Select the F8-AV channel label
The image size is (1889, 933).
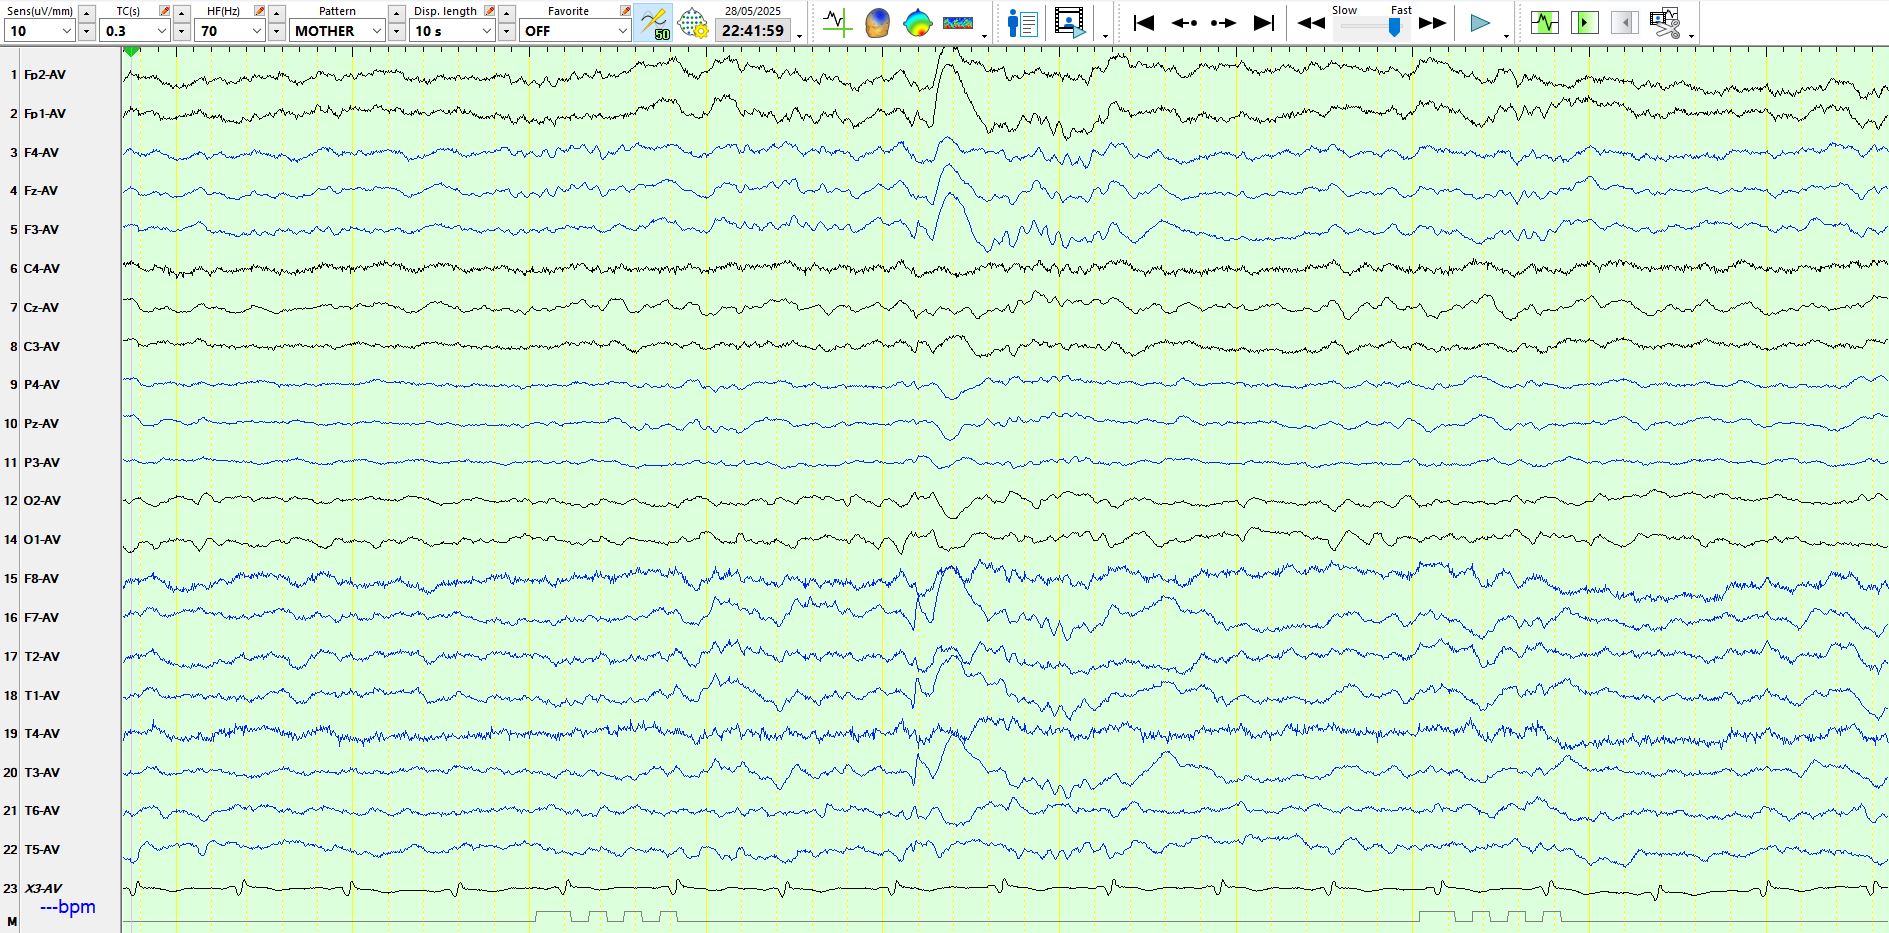click(x=41, y=579)
